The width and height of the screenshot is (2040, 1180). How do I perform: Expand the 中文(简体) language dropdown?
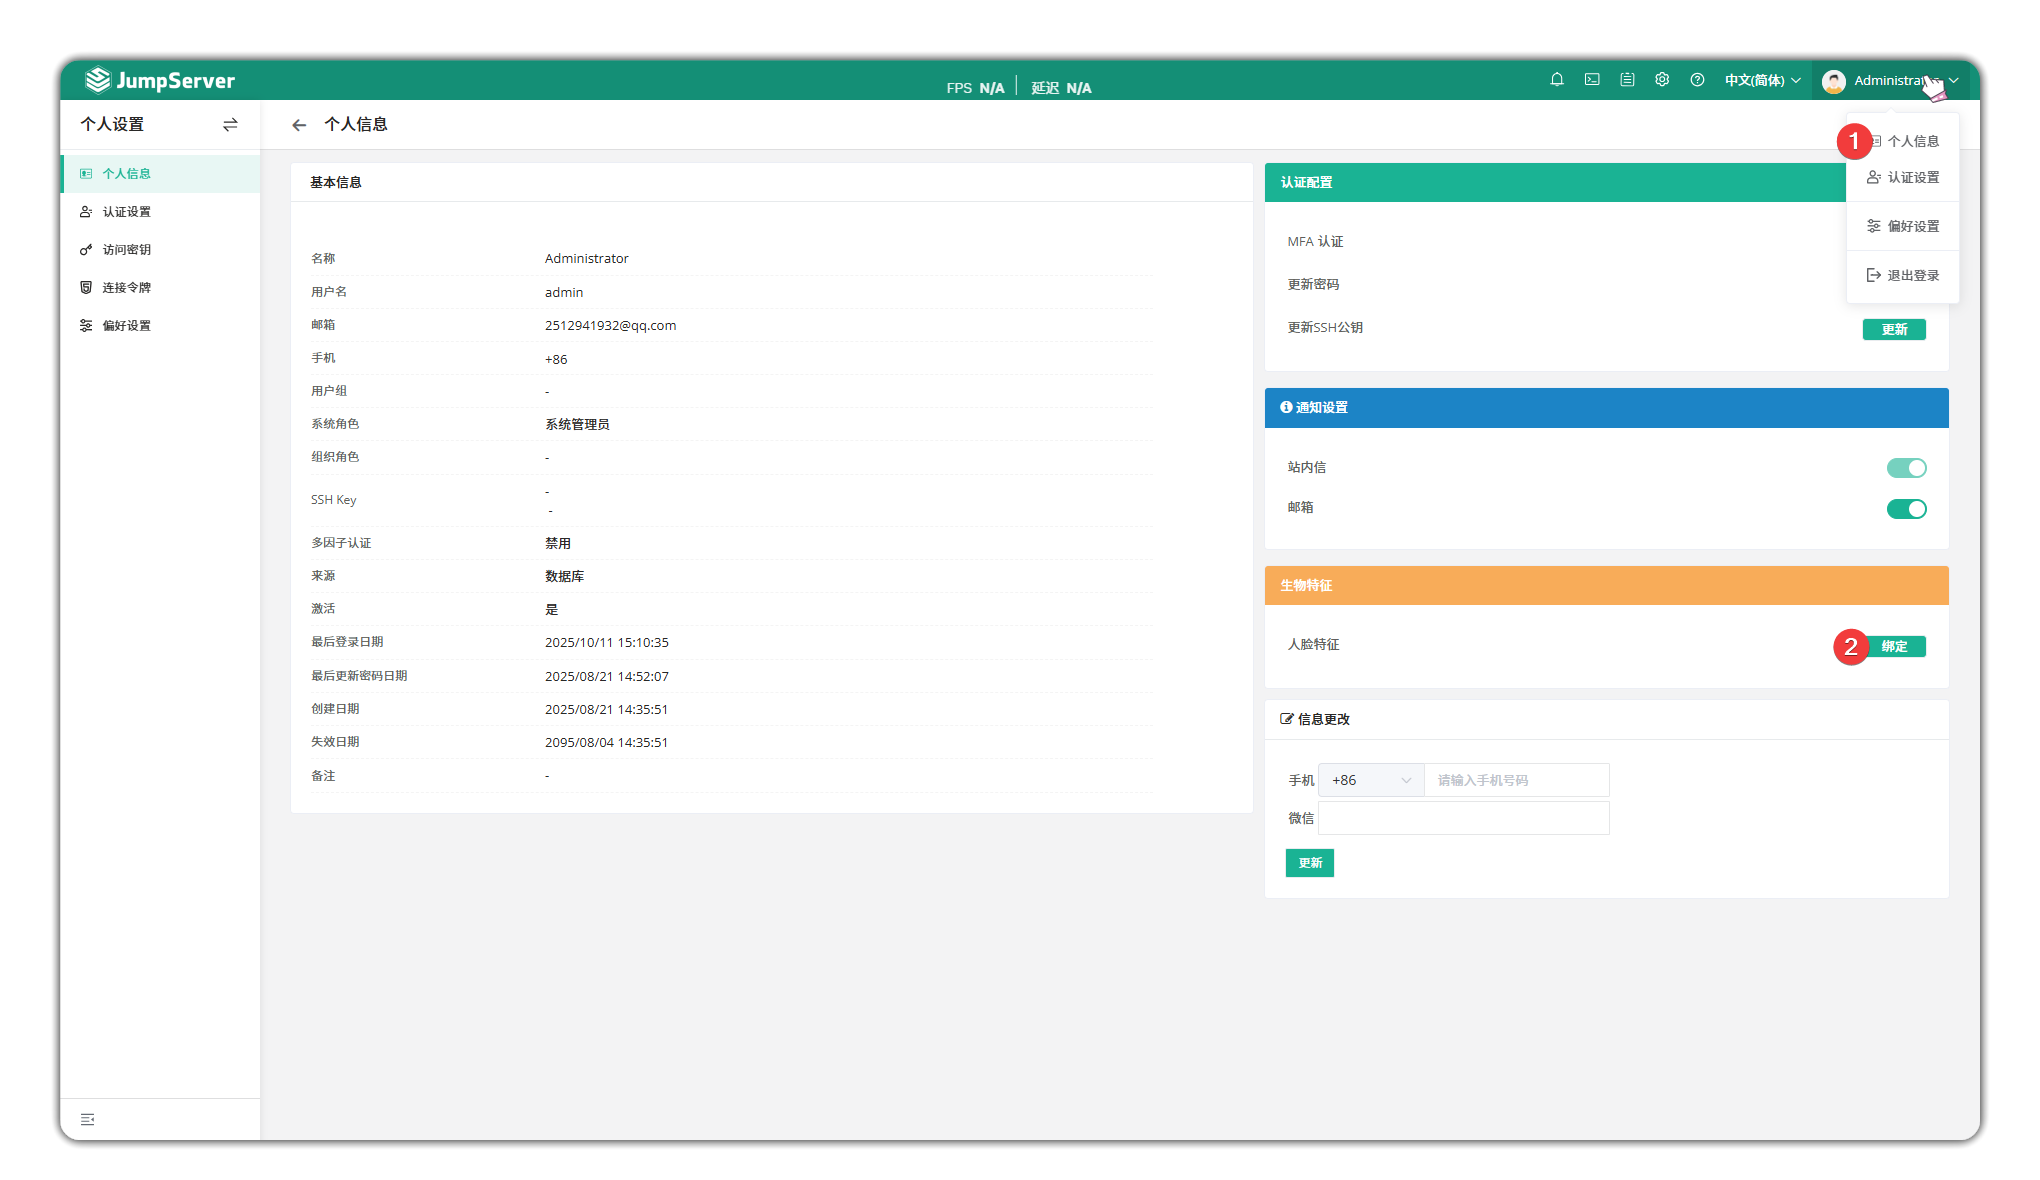click(1762, 80)
